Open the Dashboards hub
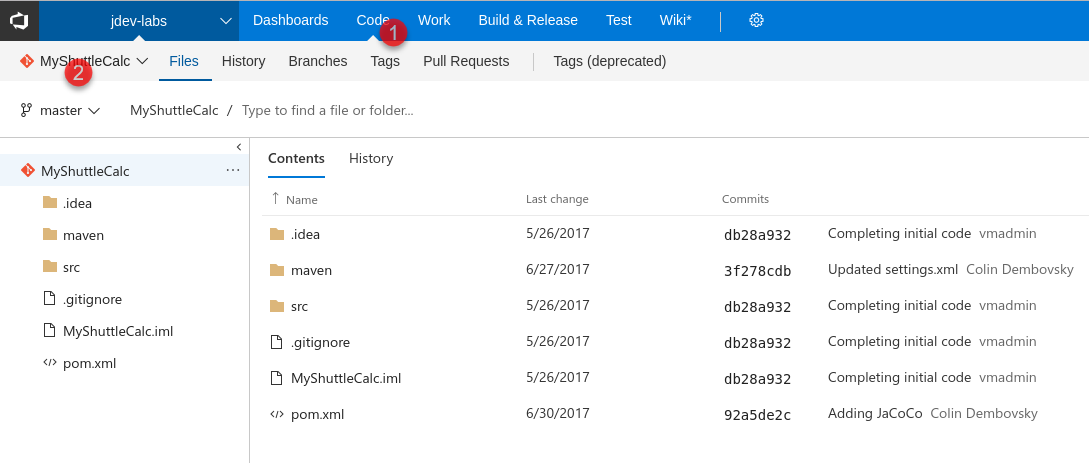1089x463 pixels. (290, 20)
